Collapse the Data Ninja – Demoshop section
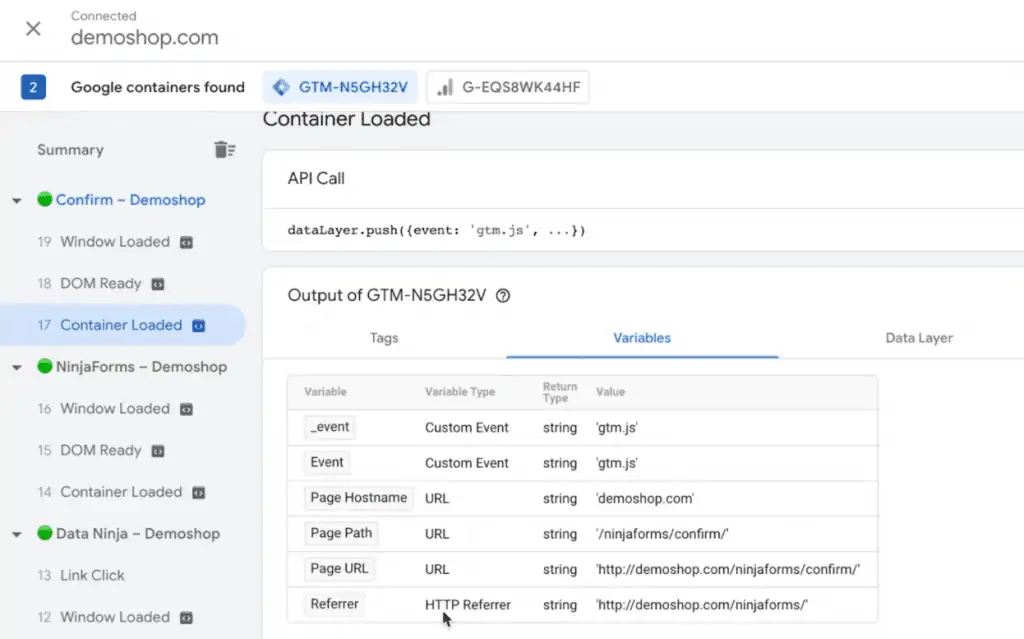Viewport: 1024px width, 639px height. (x=16, y=534)
